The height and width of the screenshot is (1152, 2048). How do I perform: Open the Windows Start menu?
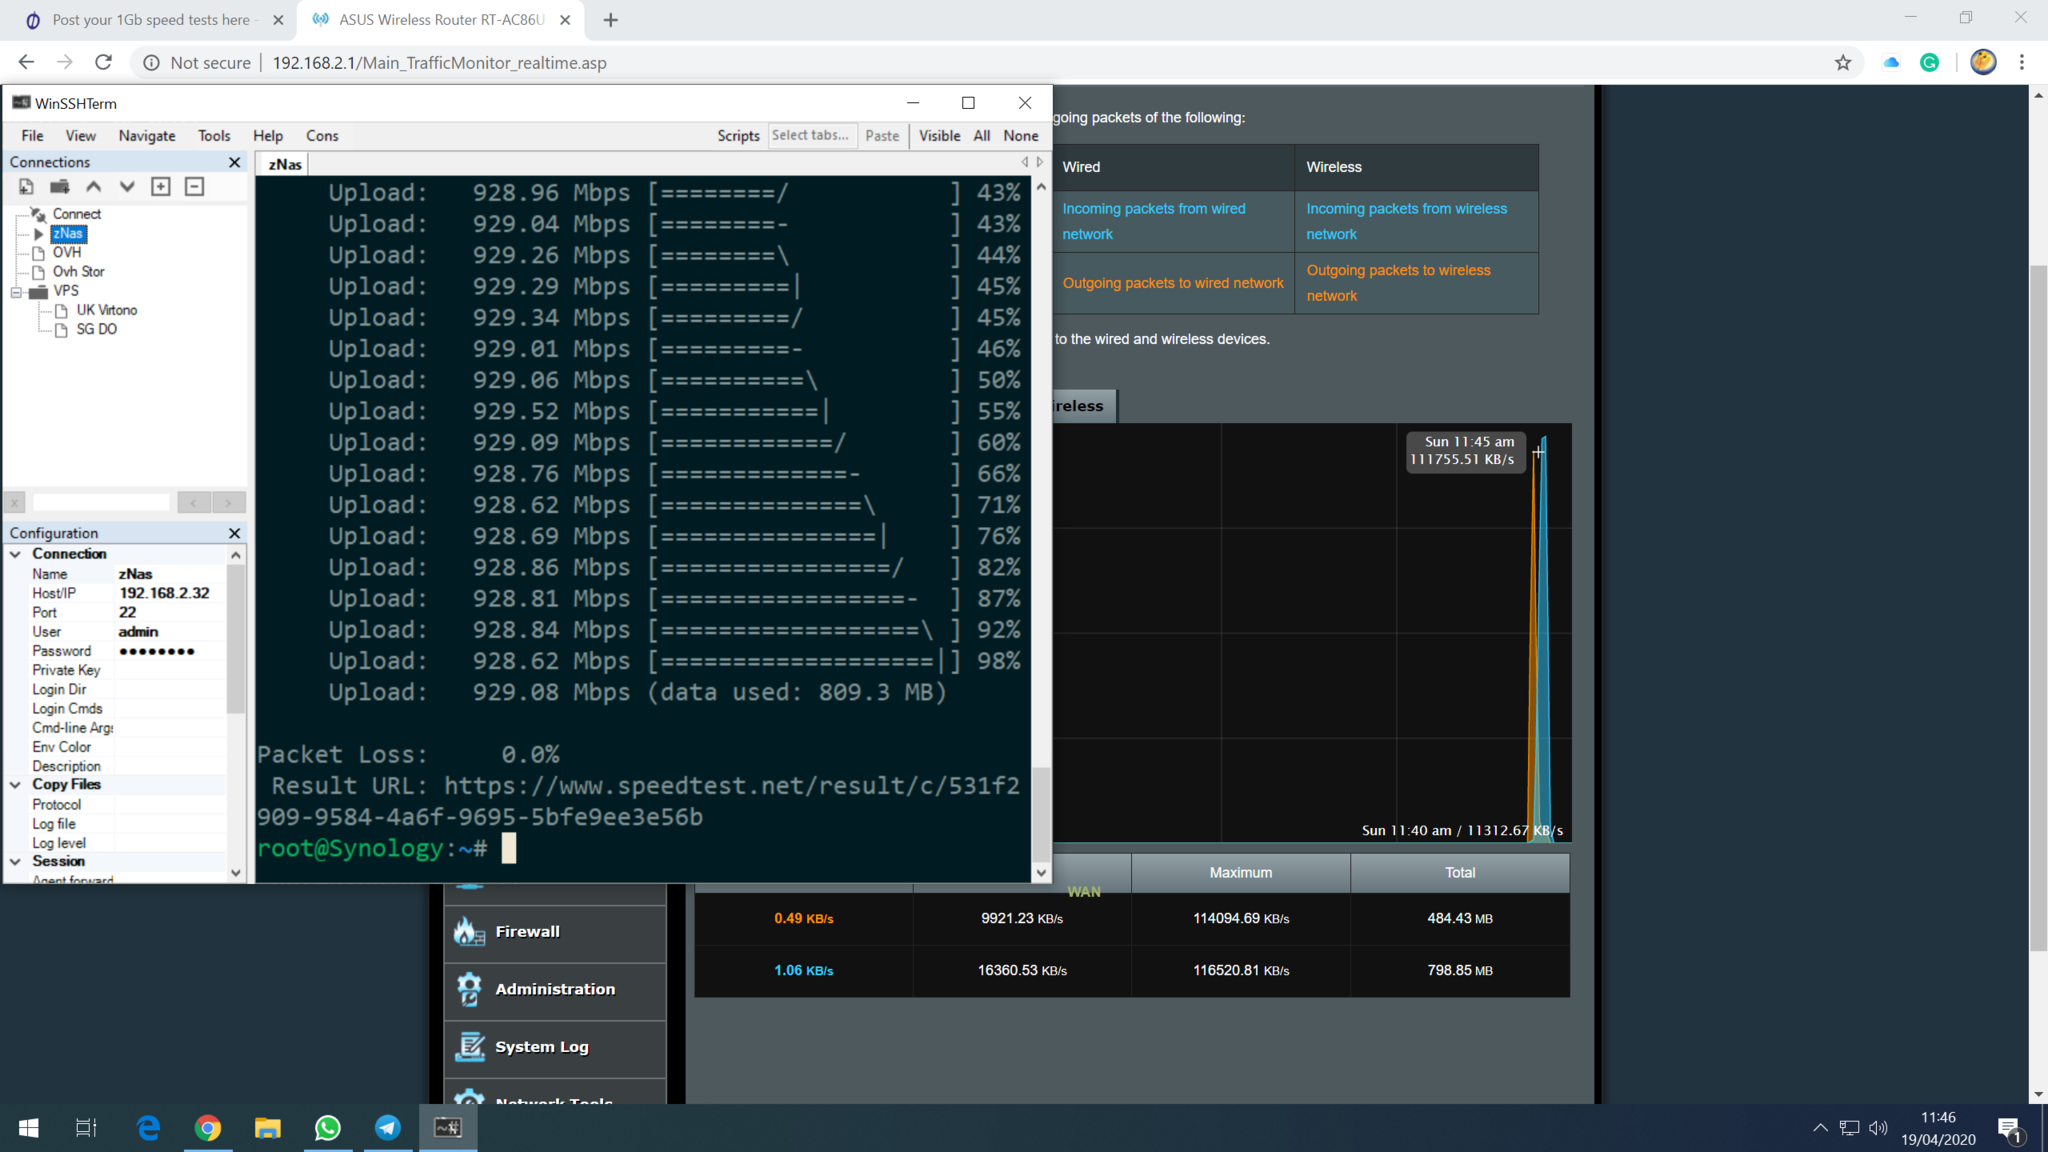pos(29,1128)
